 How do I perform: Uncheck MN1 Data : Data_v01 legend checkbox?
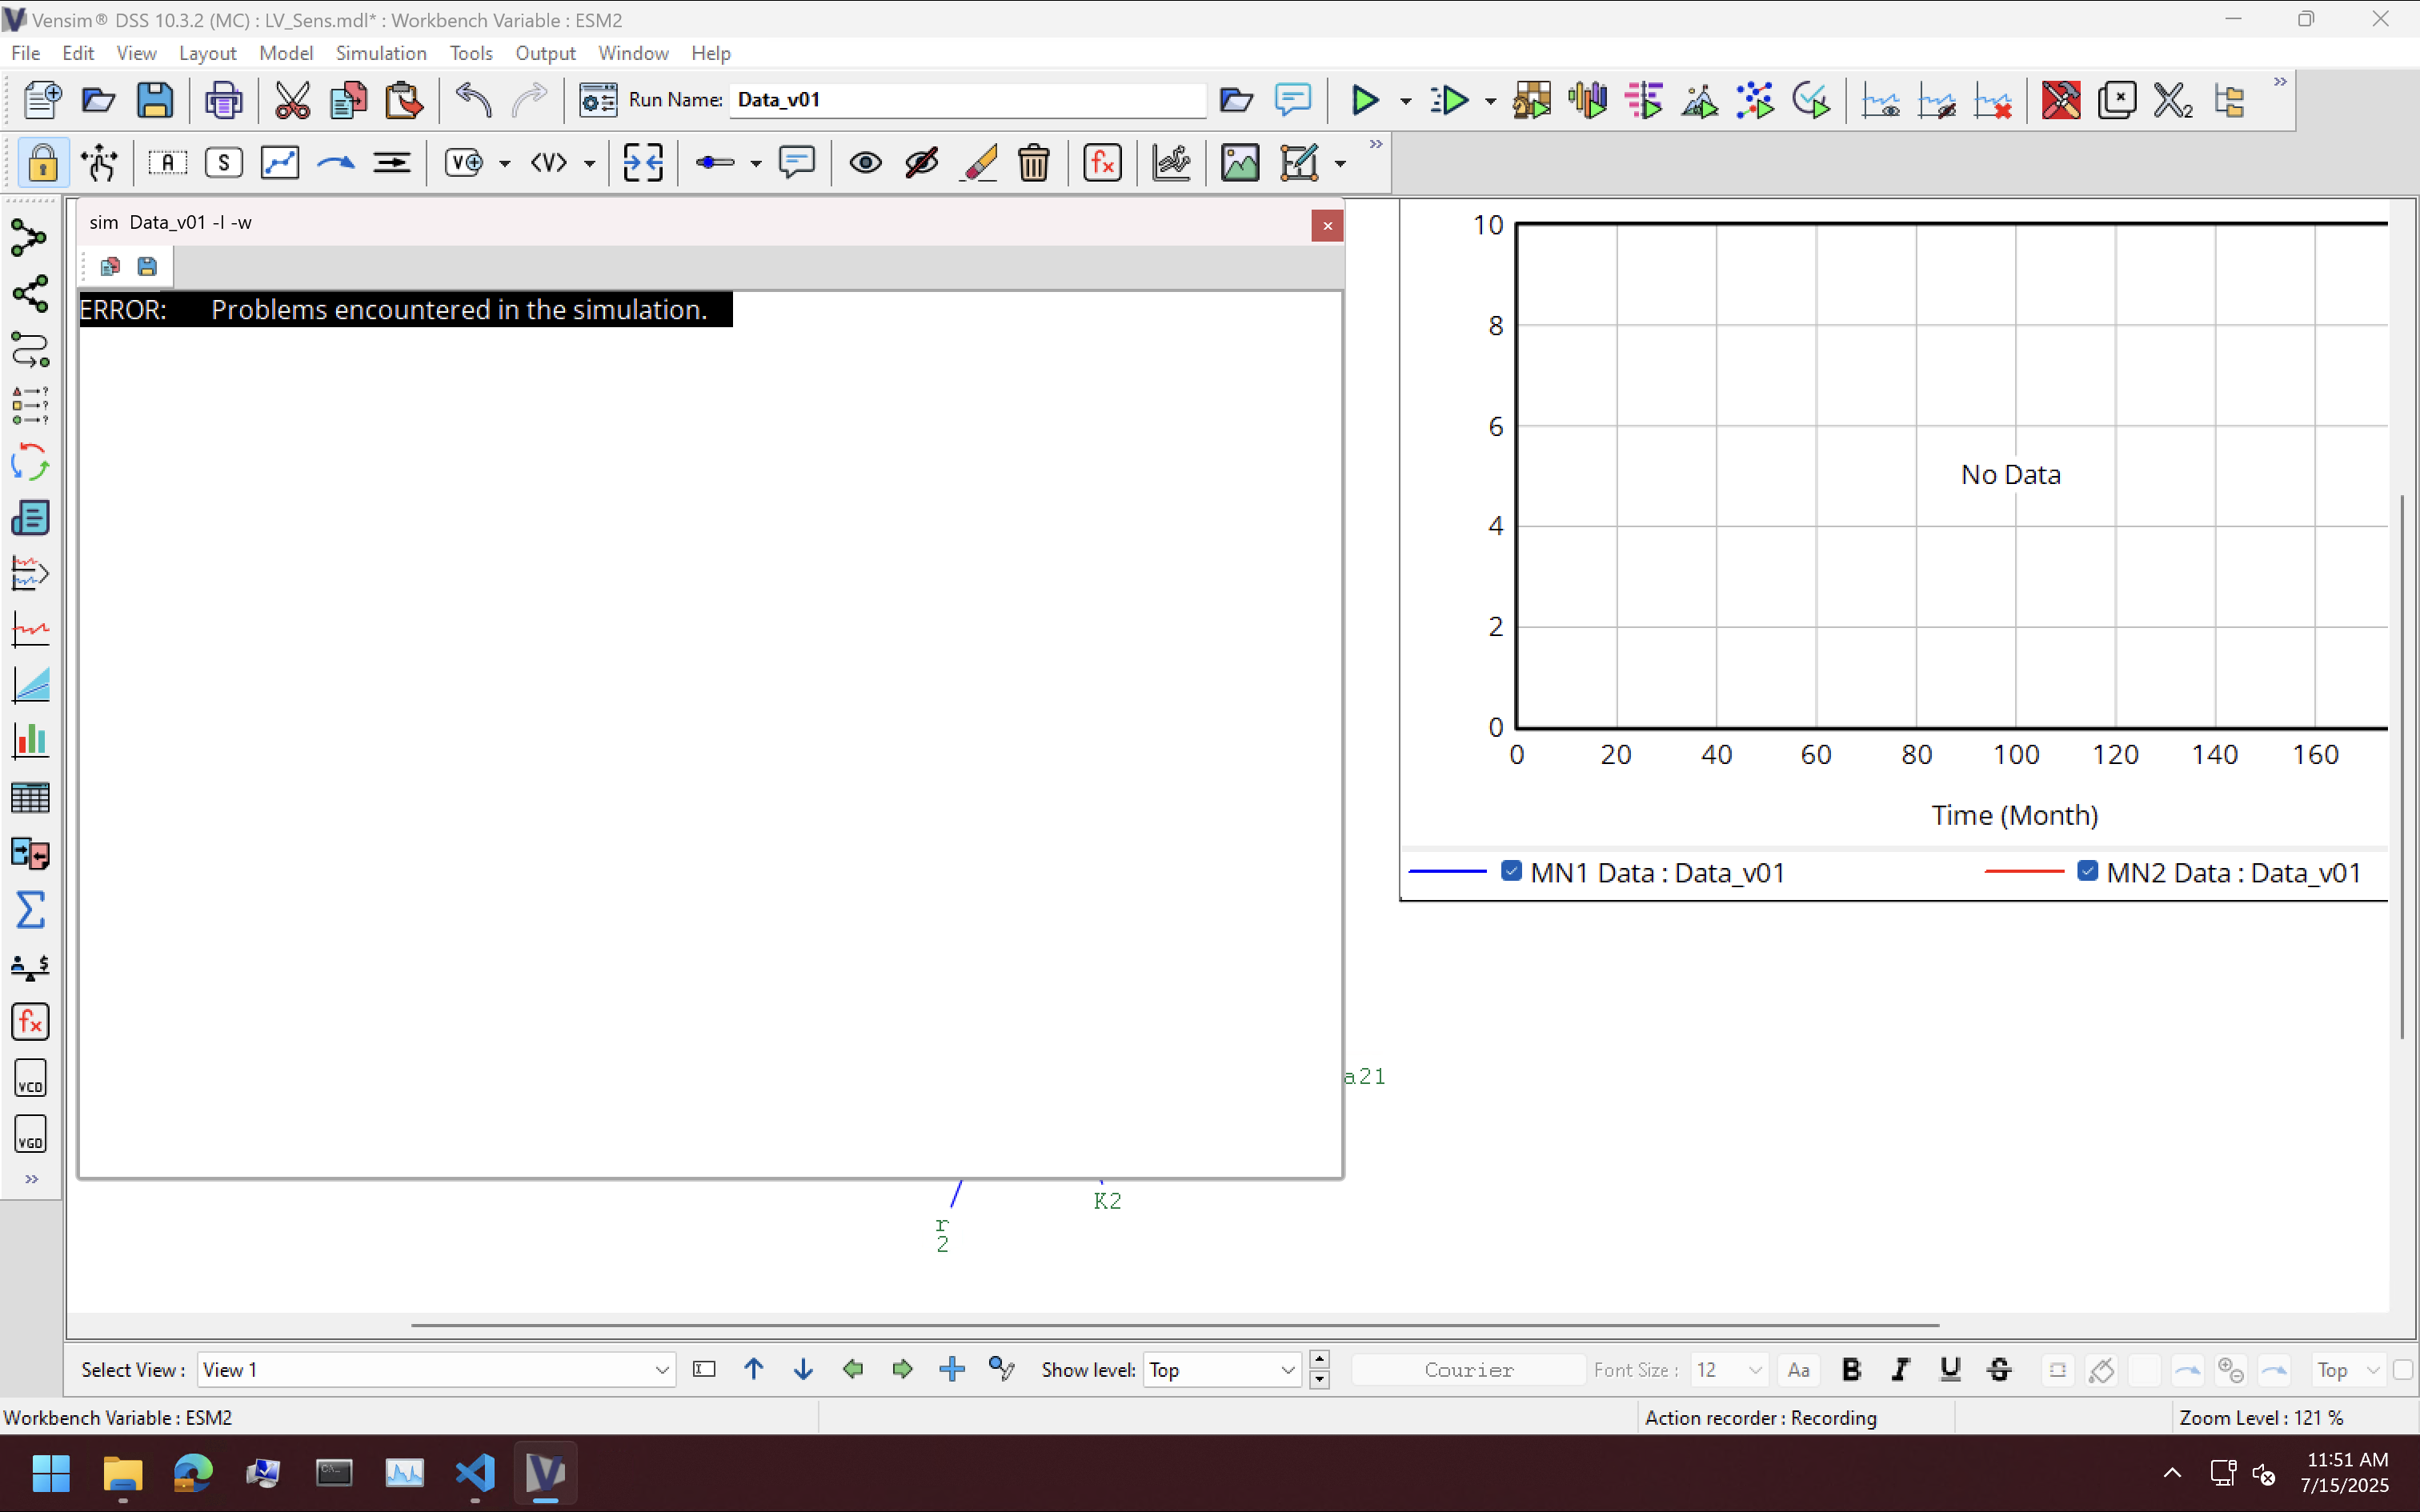coord(1511,871)
